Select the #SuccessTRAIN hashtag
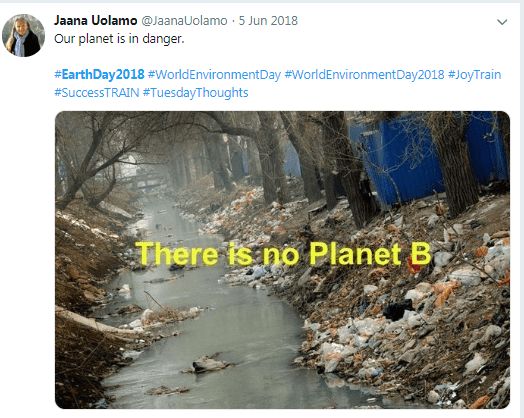The height and width of the screenshot is (418, 524). point(97,92)
